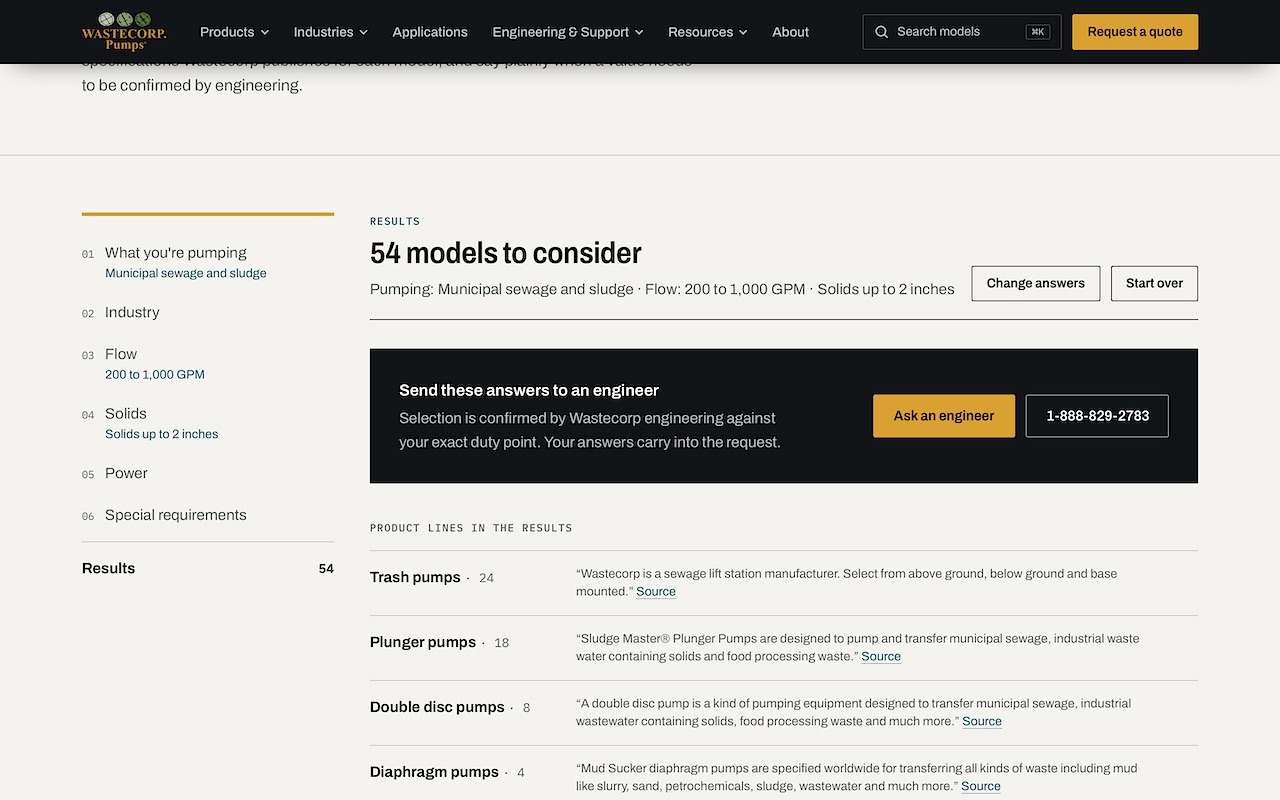Click the 200 to 1,000 GPM answer
The width and height of the screenshot is (1280, 800).
tap(155, 374)
